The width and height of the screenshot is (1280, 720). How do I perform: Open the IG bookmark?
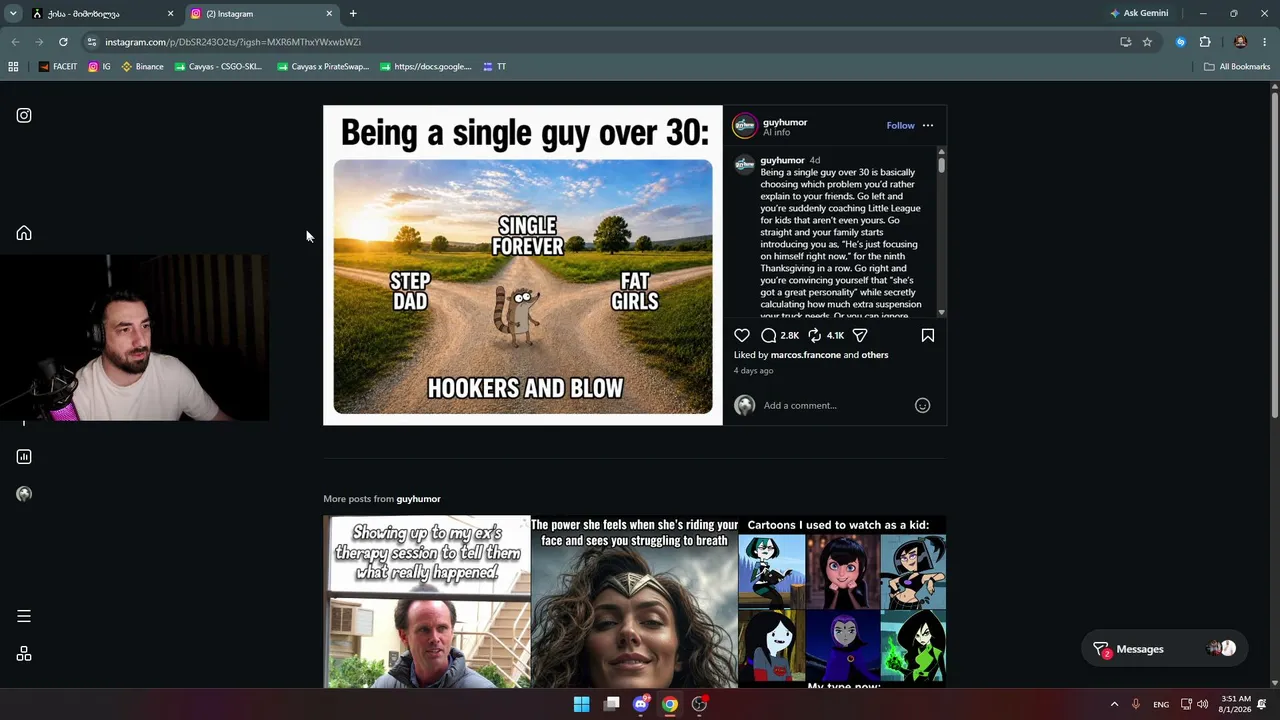tap(99, 67)
